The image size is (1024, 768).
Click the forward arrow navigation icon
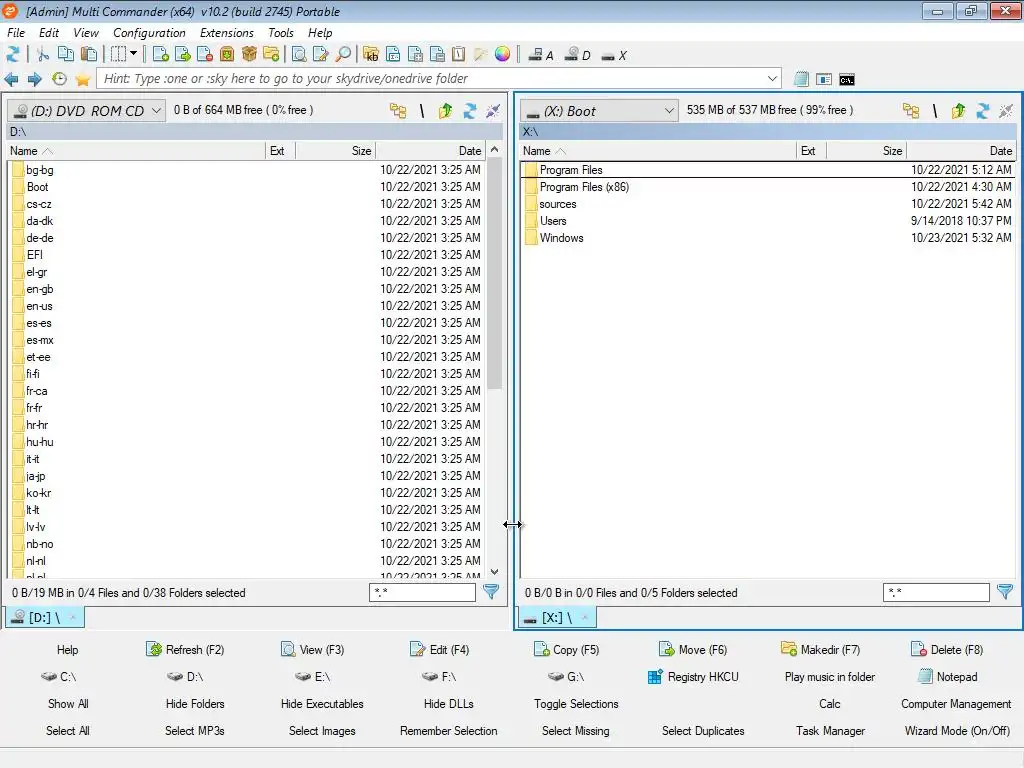click(x=35, y=79)
